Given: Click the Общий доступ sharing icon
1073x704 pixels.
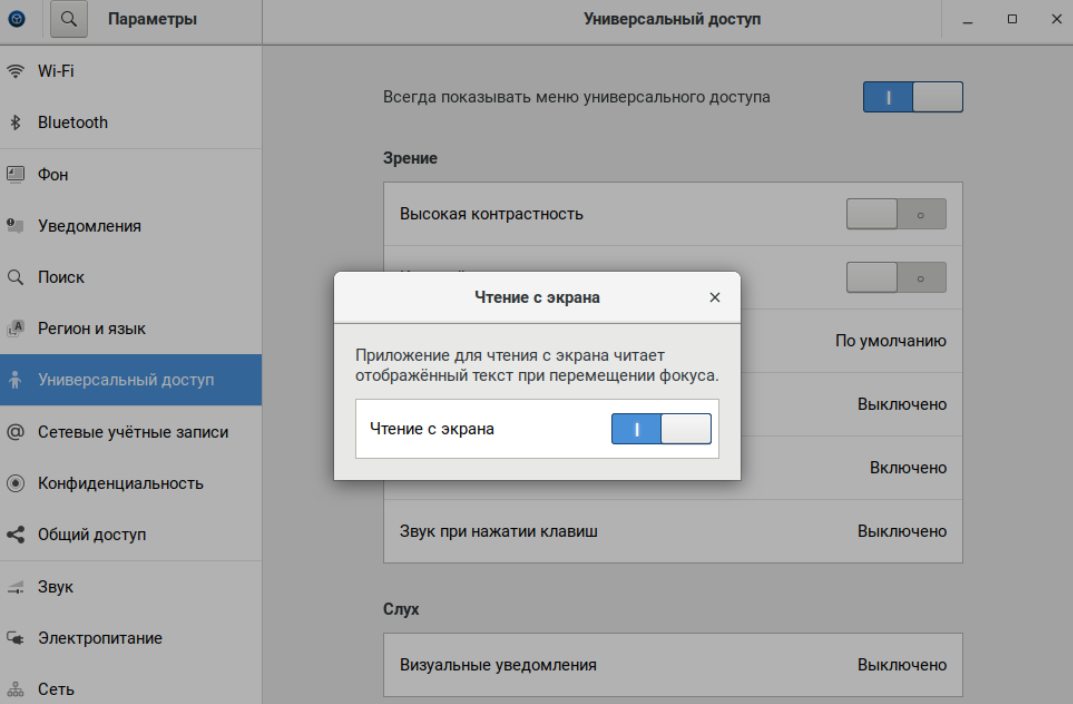Looking at the screenshot, I should pos(15,535).
